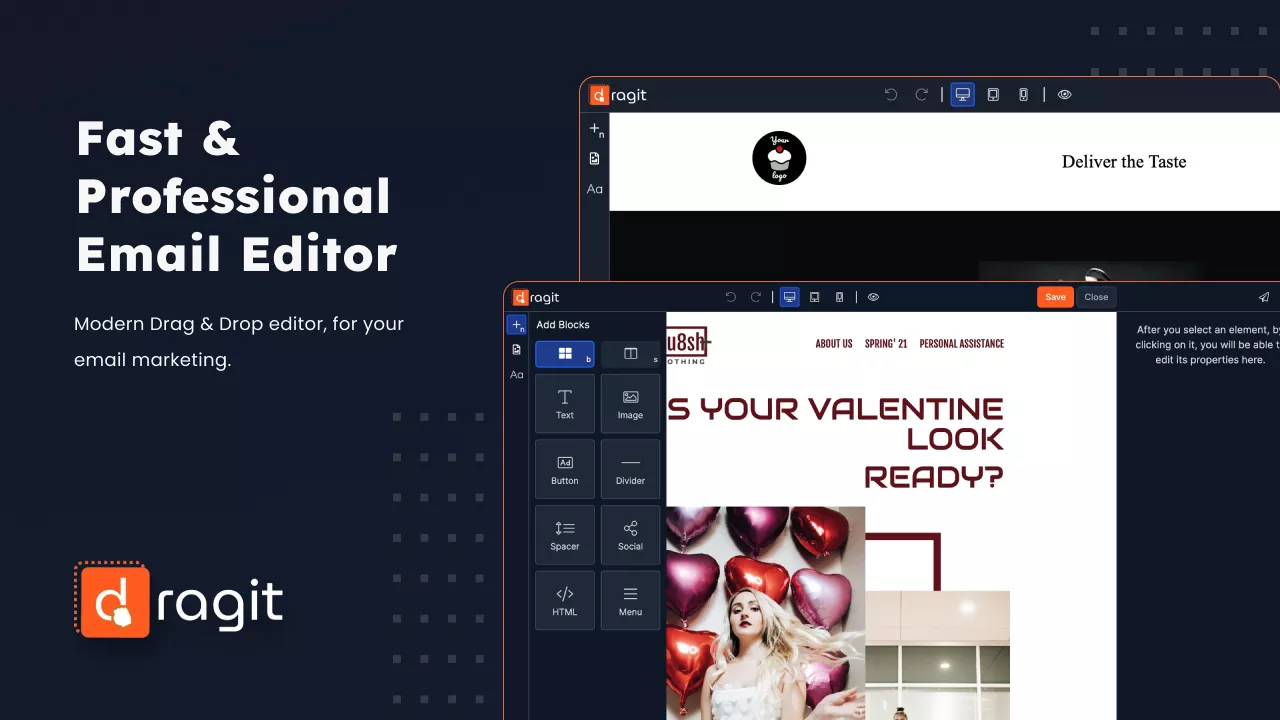
Task: Select the HTML code block
Action: (565, 600)
